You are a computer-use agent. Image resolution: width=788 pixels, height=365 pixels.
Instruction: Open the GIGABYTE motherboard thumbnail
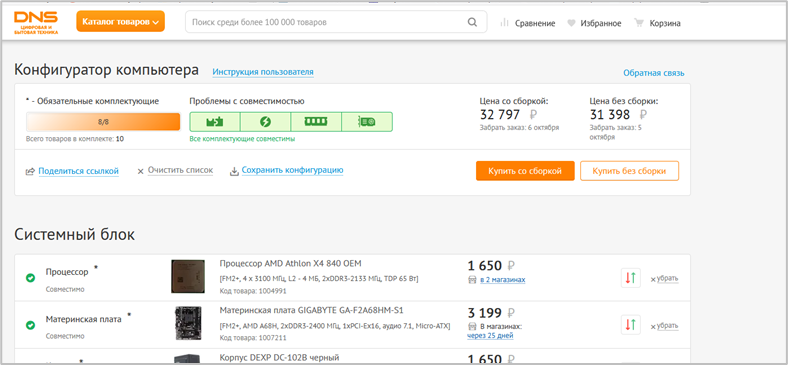point(188,323)
